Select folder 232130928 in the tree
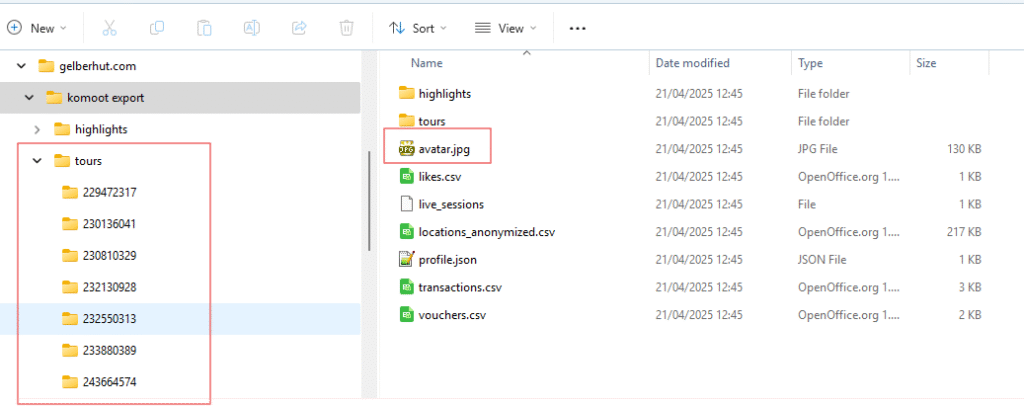This screenshot has height=406, width=1024. [x=110, y=287]
